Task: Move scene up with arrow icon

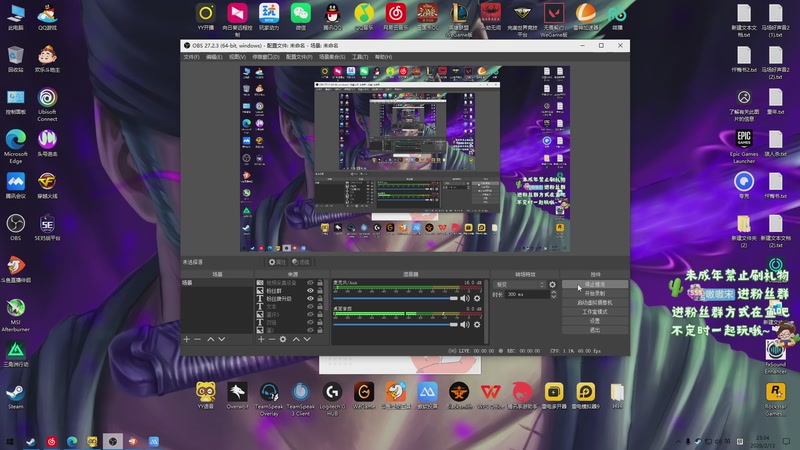Action: pos(210,339)
